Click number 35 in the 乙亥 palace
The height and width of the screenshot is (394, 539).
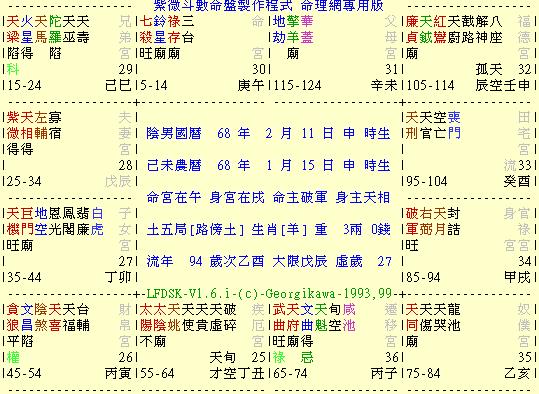pos(525,358)
